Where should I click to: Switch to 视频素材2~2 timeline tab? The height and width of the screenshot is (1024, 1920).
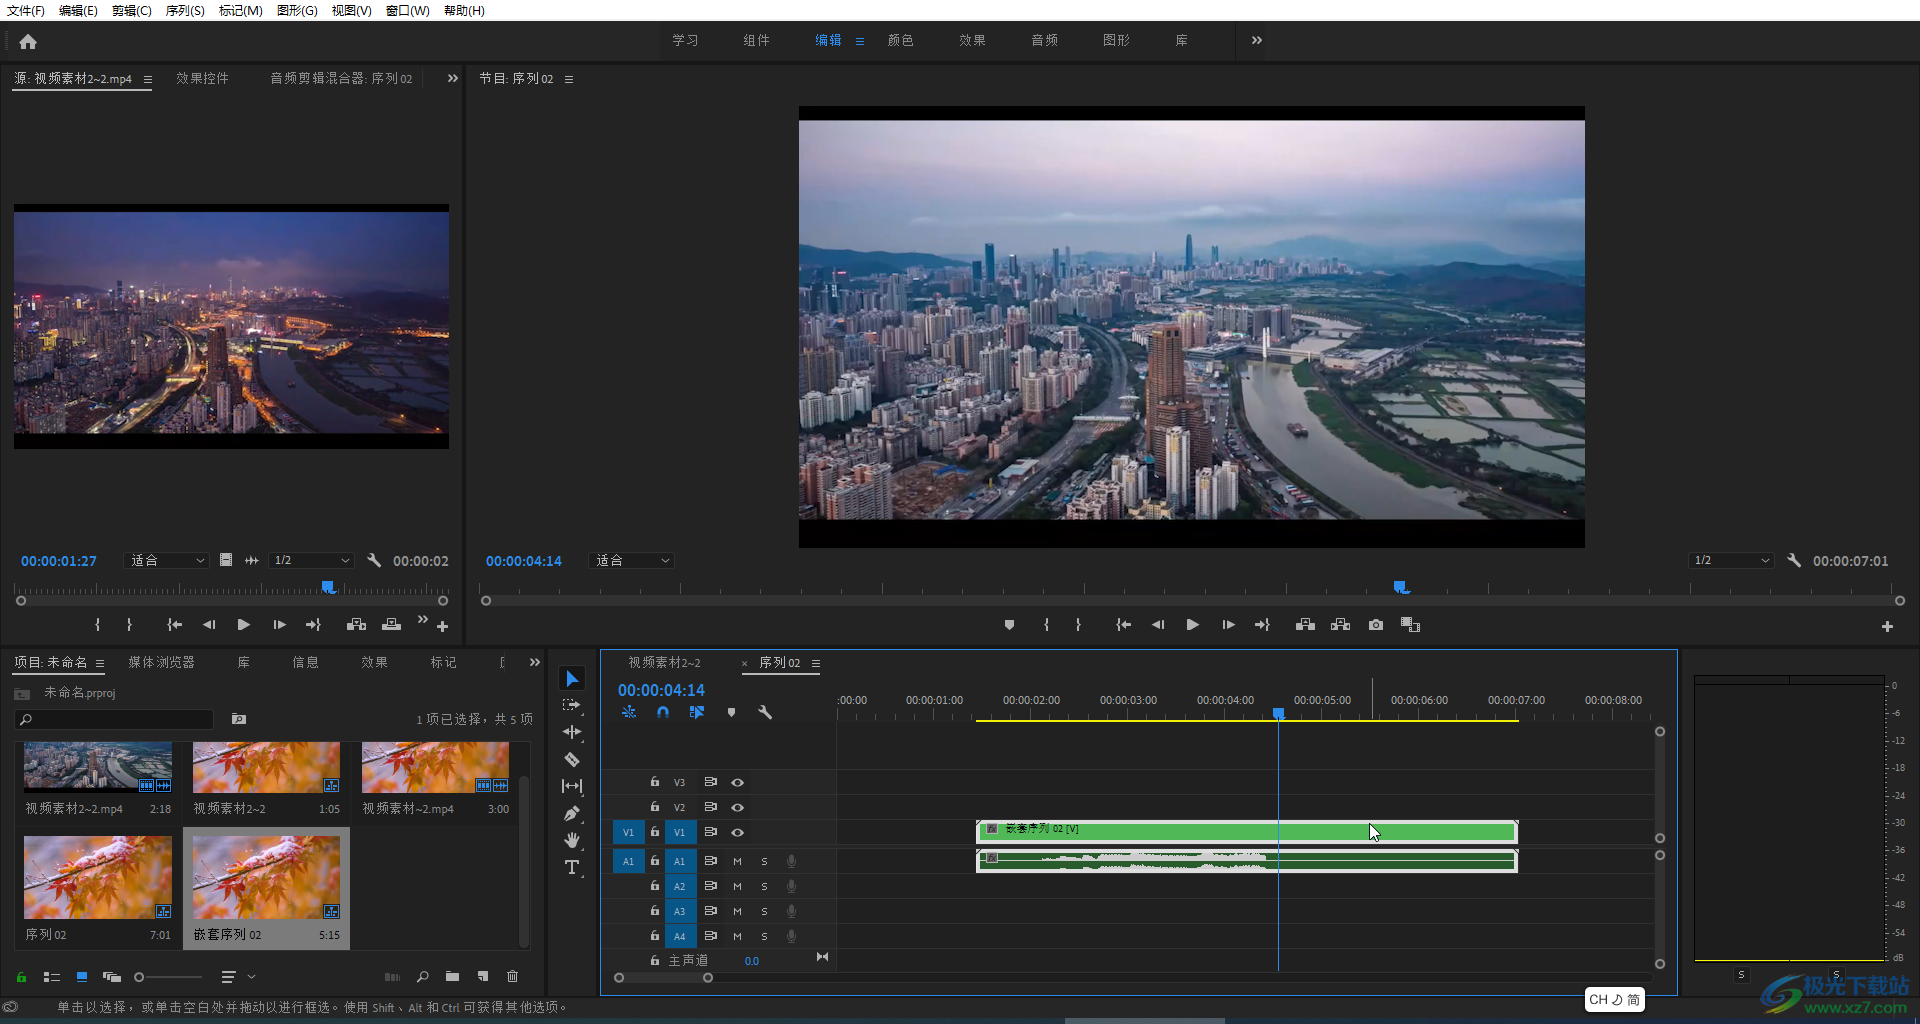click(664, 663)
